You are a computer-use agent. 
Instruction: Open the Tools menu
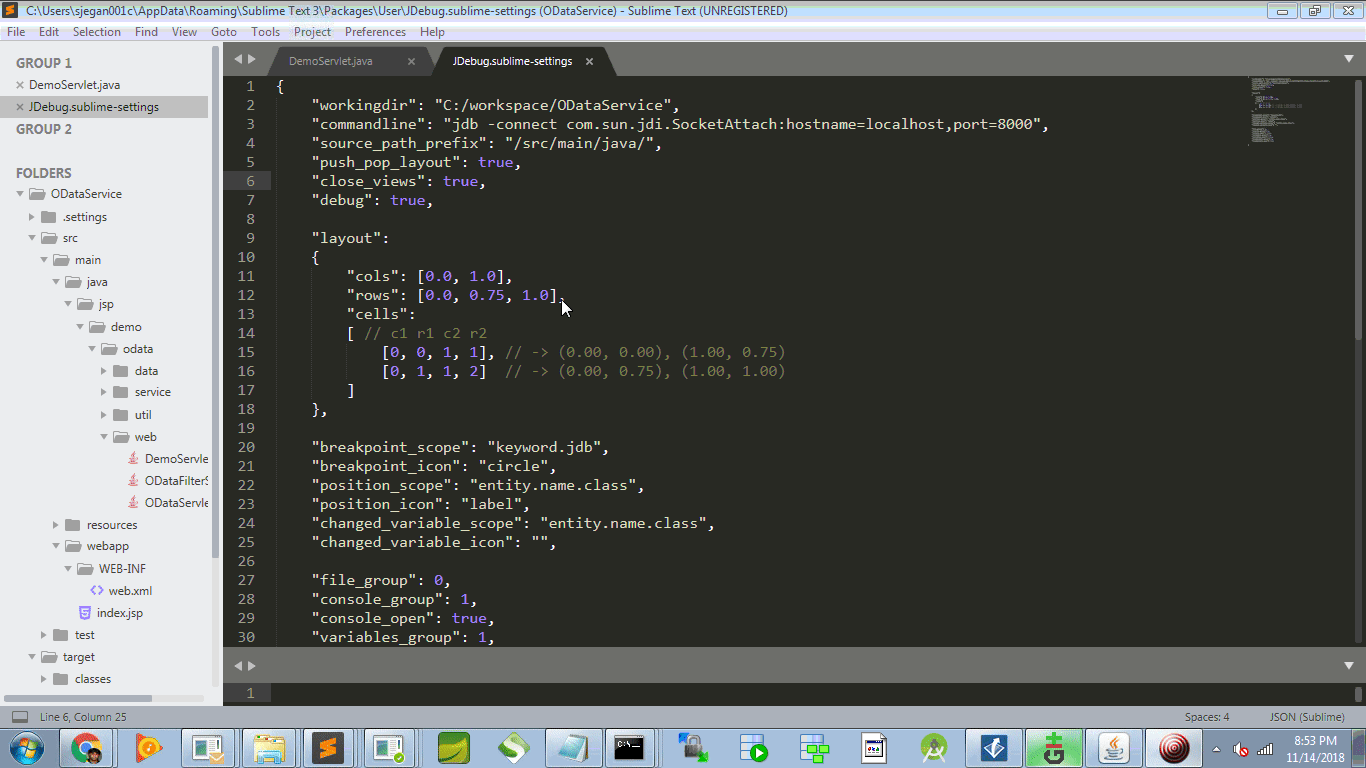266,32
